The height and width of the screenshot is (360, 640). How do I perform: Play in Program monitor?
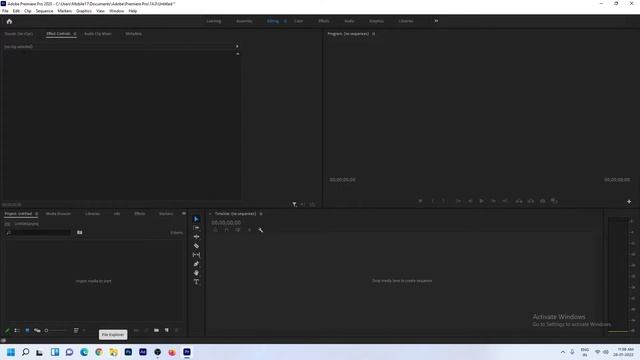coord(481,201)
